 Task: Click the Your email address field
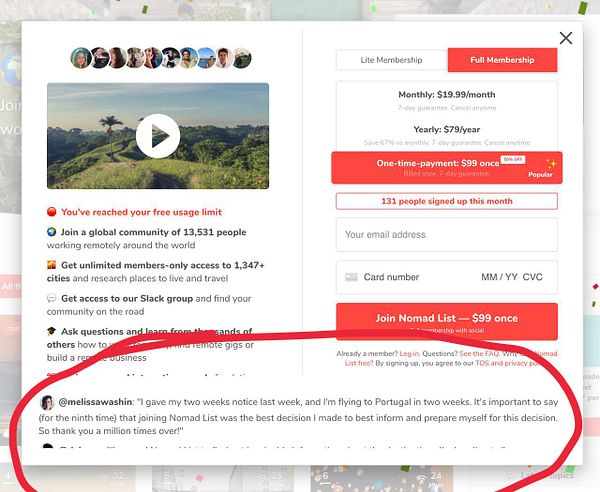coord(447,235)
